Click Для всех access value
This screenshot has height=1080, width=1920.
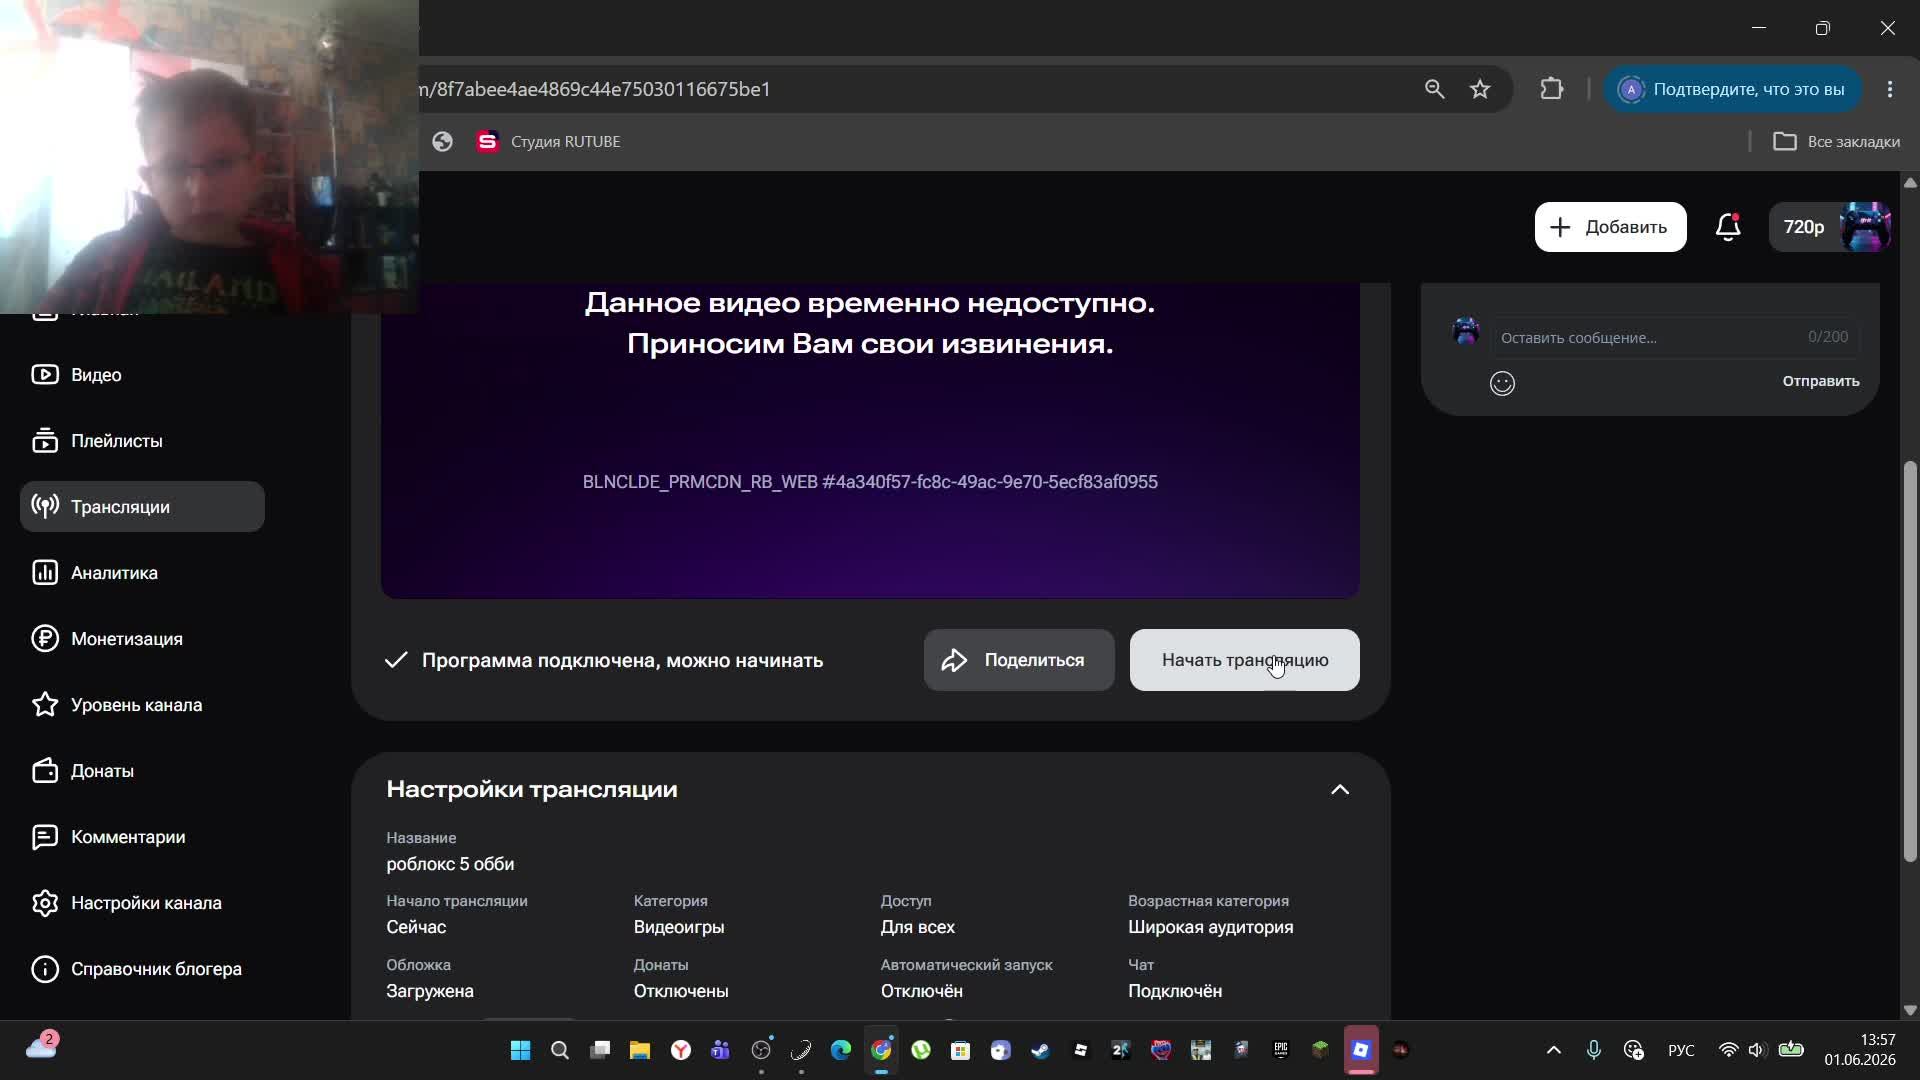(x=917, y=927)
